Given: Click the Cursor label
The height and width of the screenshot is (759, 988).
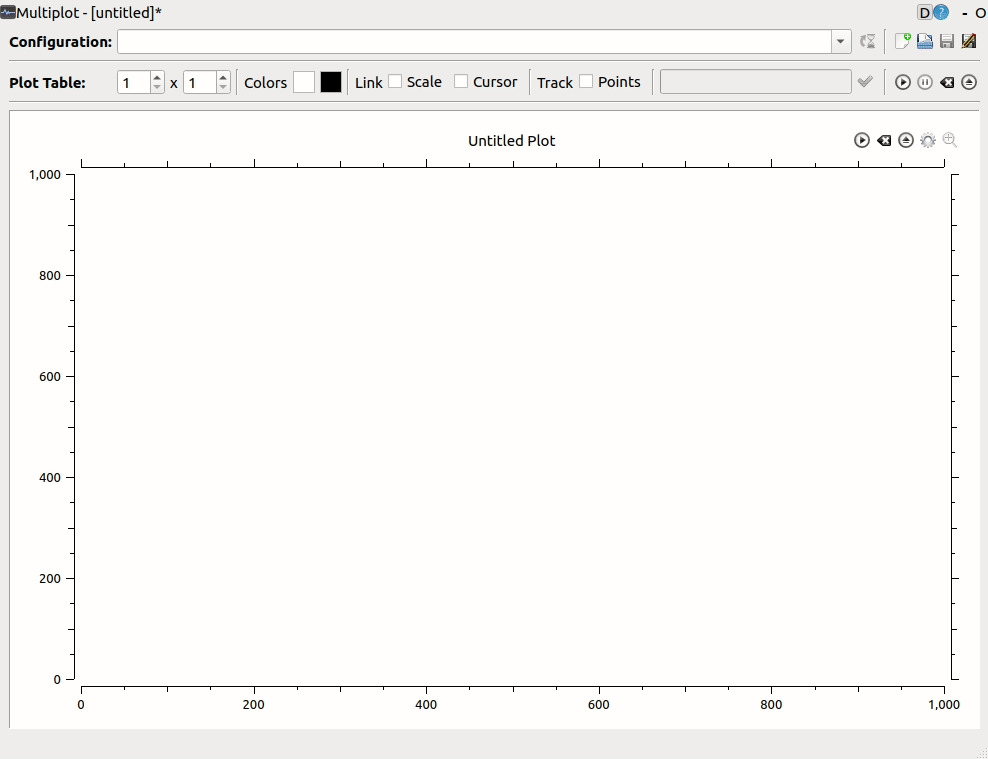Looking at the screenshot, I should pyautogui.click(x=495, y=82).
